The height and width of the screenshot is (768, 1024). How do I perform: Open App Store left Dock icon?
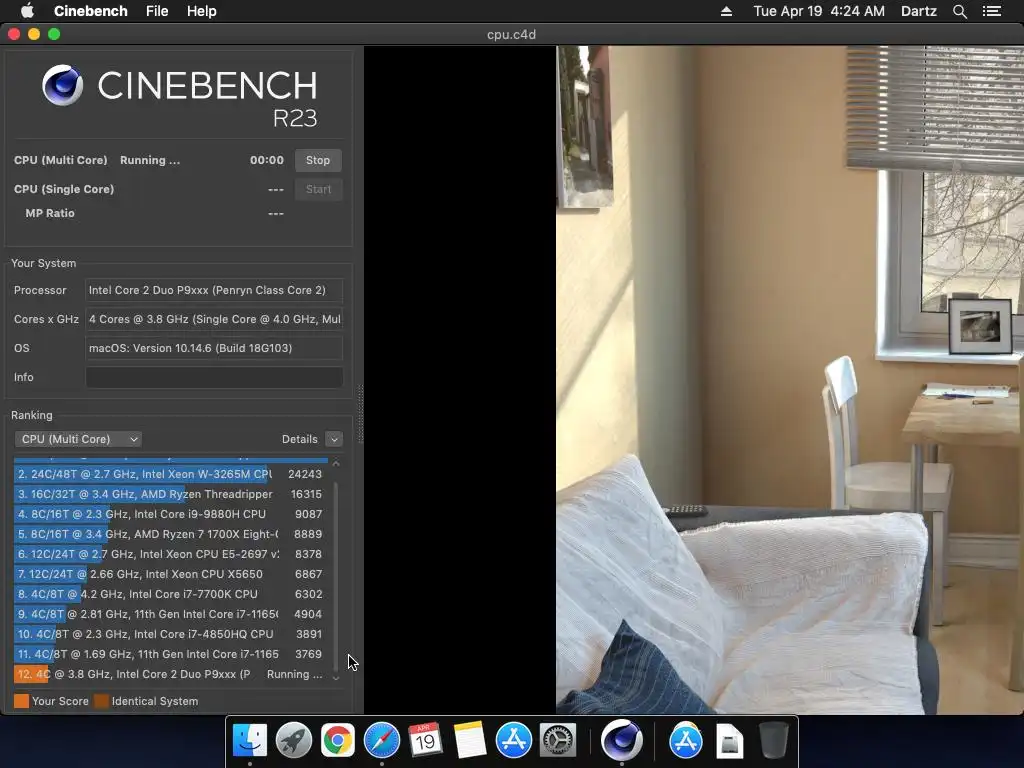(x=513, y=741)
